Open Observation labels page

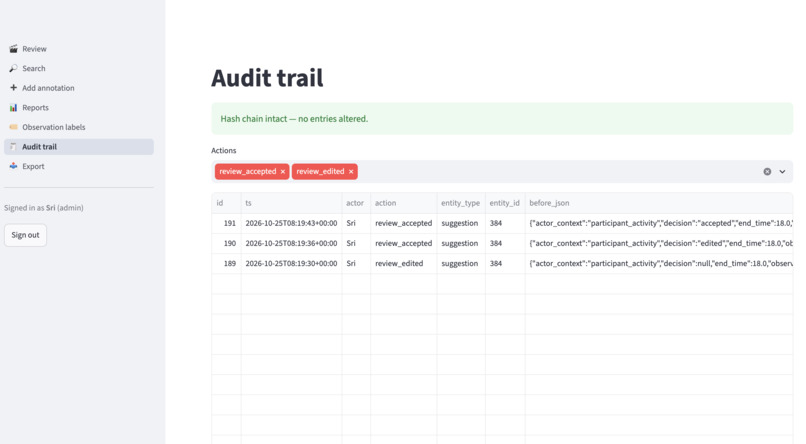(x=79, y=127)
